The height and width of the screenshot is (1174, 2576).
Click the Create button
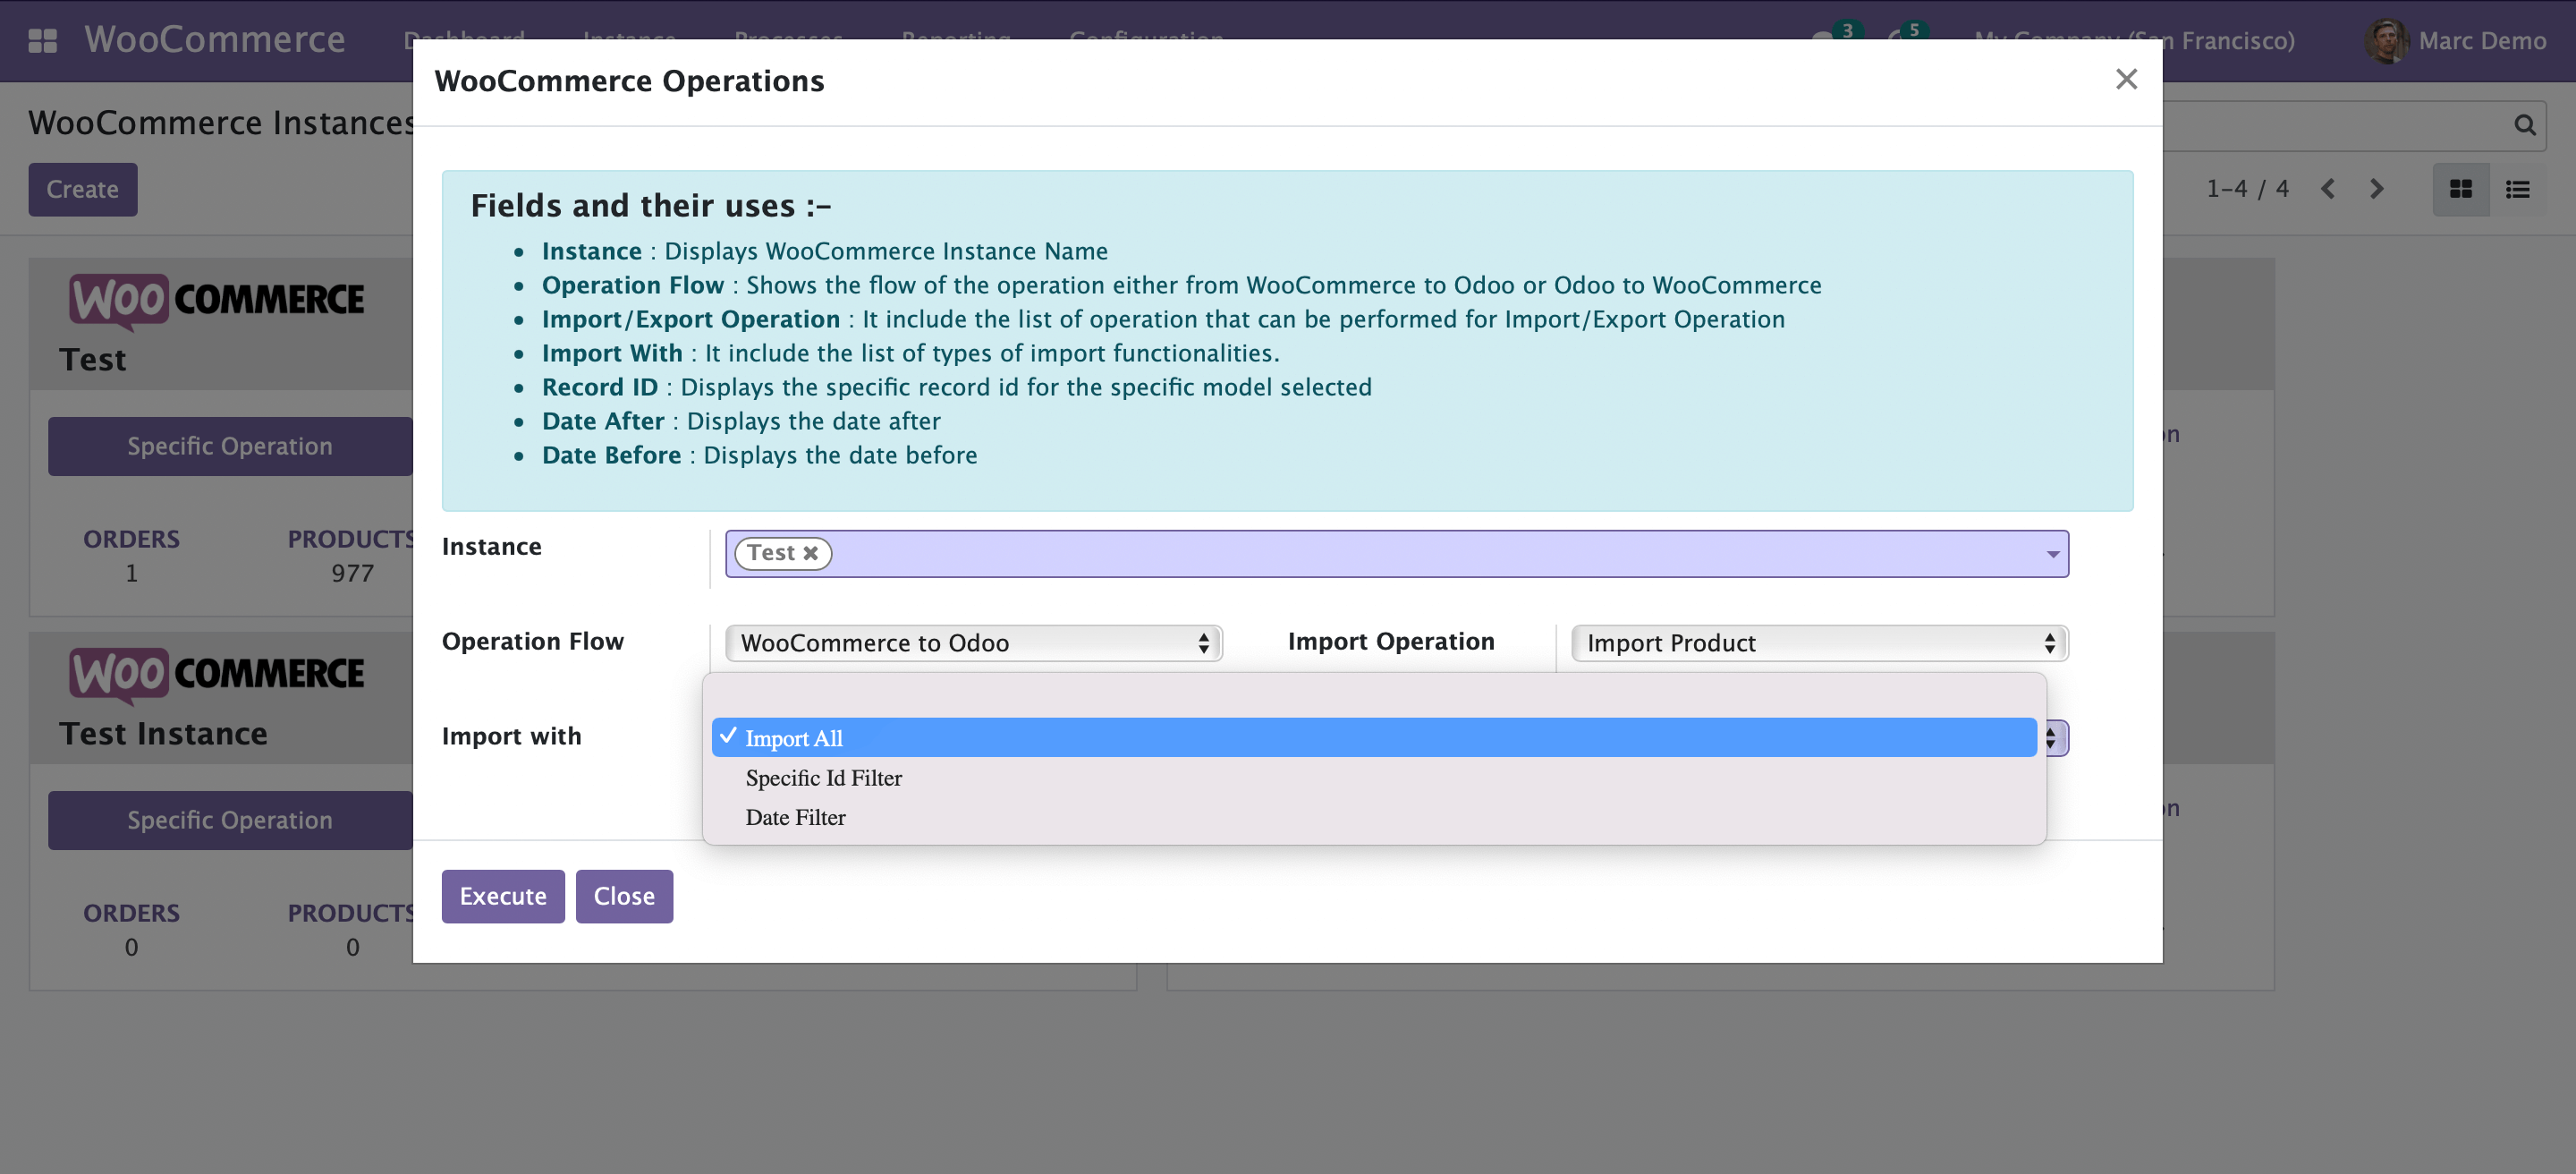(x=82, y=189)
